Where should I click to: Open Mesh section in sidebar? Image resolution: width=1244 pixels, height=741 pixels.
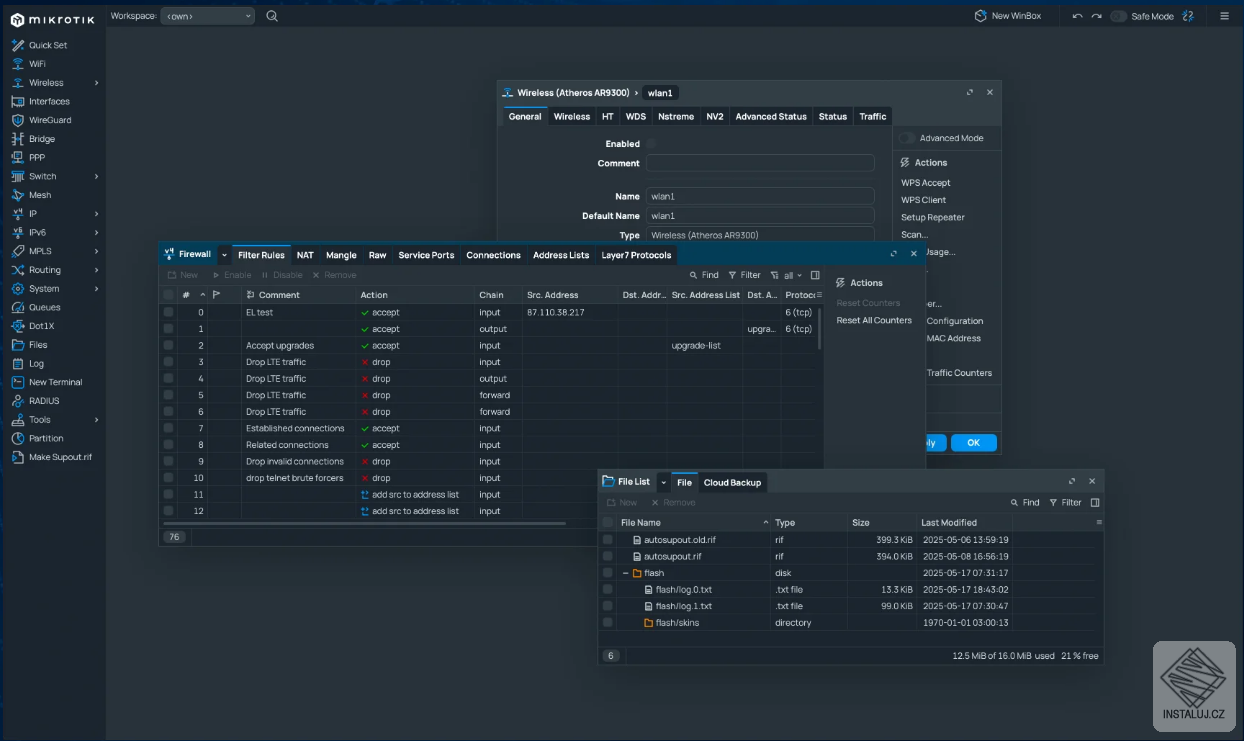(x=40, y=195)
